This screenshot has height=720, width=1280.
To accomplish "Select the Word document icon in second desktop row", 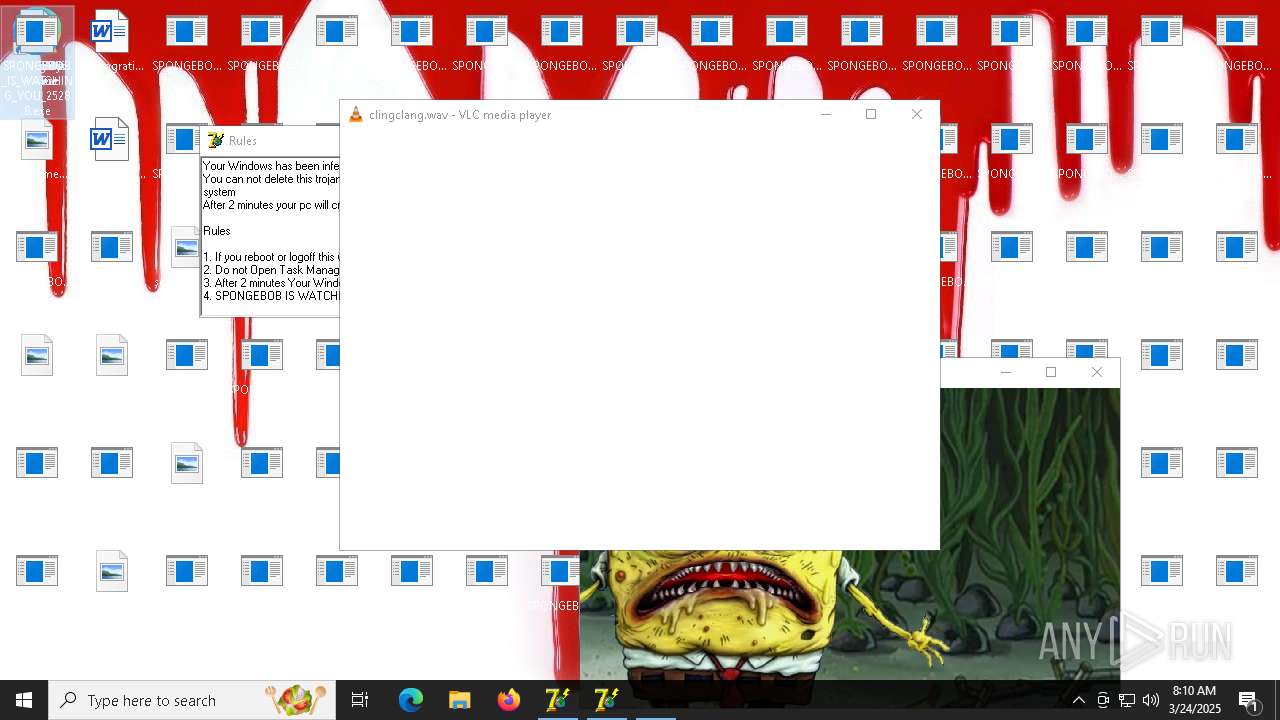I will (x=111, y=139).
